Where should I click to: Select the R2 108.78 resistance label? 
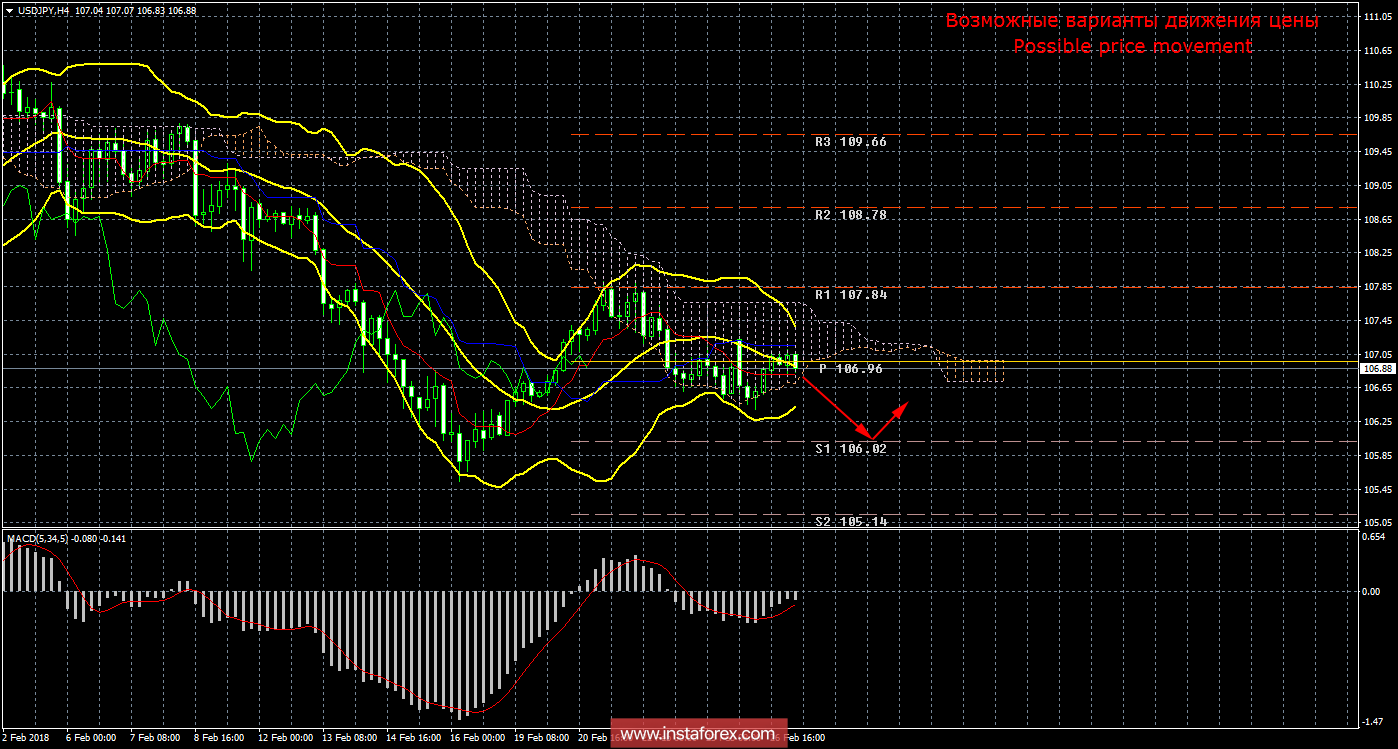(851, 215)
